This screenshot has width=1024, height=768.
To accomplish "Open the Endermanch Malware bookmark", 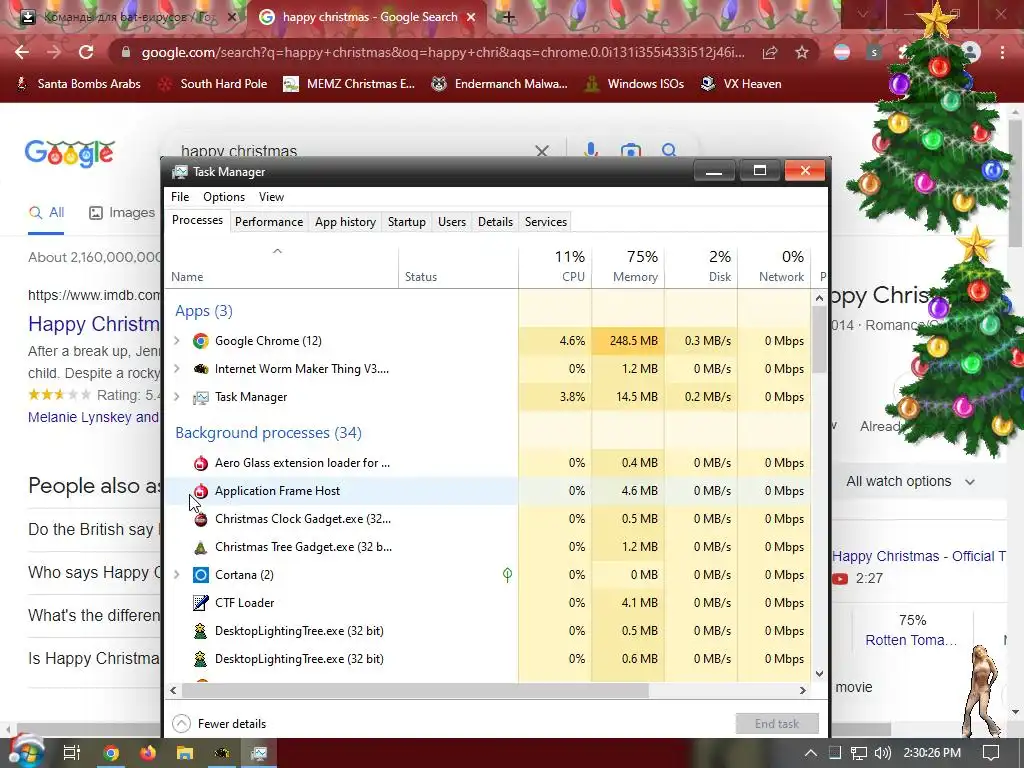I will [x=500, y=84].
